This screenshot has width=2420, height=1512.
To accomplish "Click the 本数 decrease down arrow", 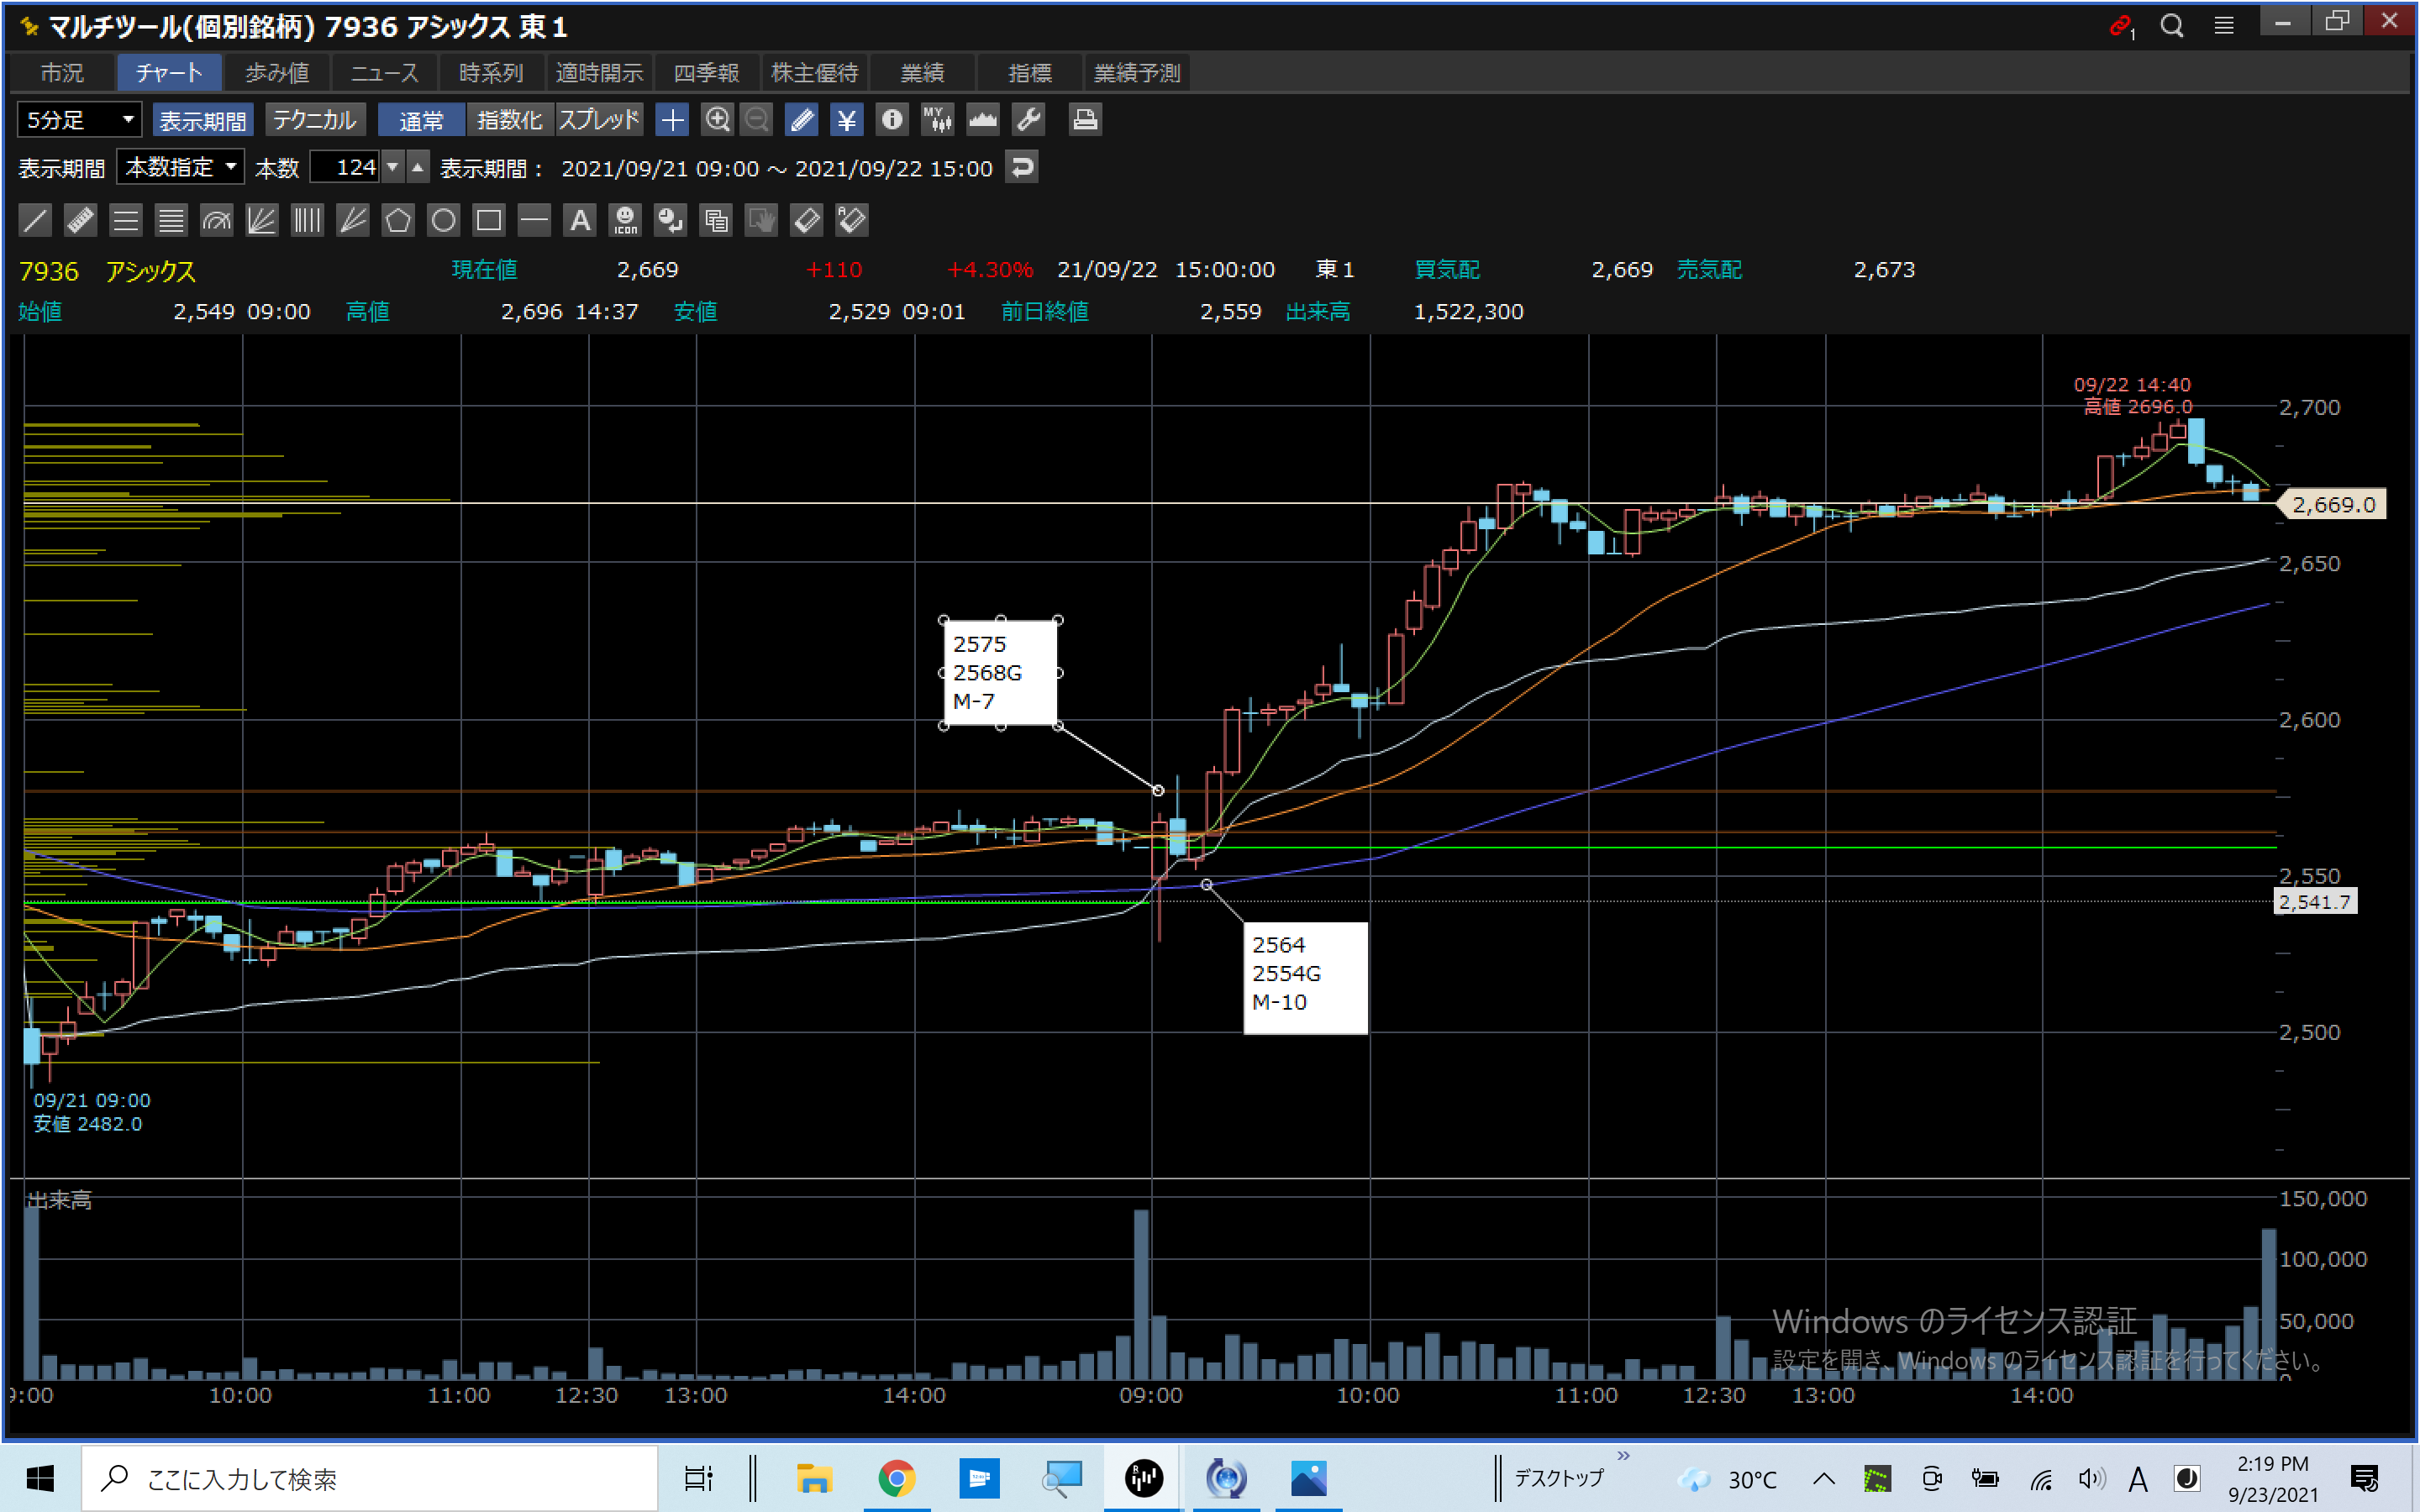I will tap(393, 167).
